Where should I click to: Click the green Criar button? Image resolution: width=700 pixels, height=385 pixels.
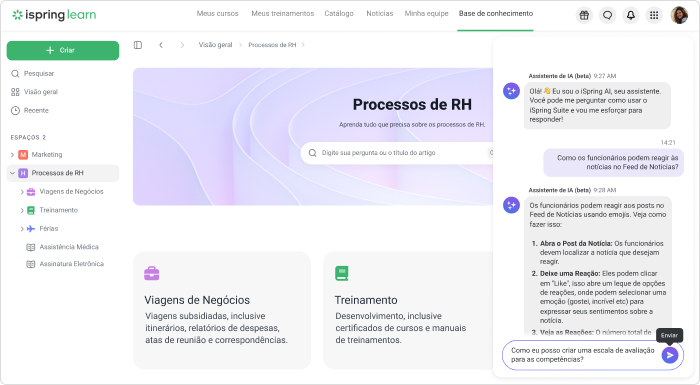[x=63, y=50]
